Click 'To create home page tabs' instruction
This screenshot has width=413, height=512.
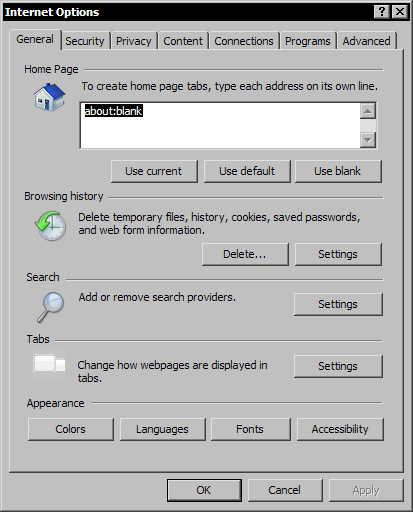[x=230, y=86]
